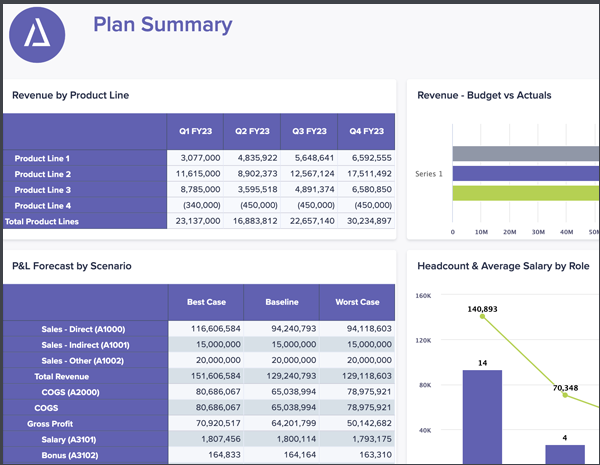Click cell value 8,785,000
This screenshot has width=600, height=465.
[200, 189]
